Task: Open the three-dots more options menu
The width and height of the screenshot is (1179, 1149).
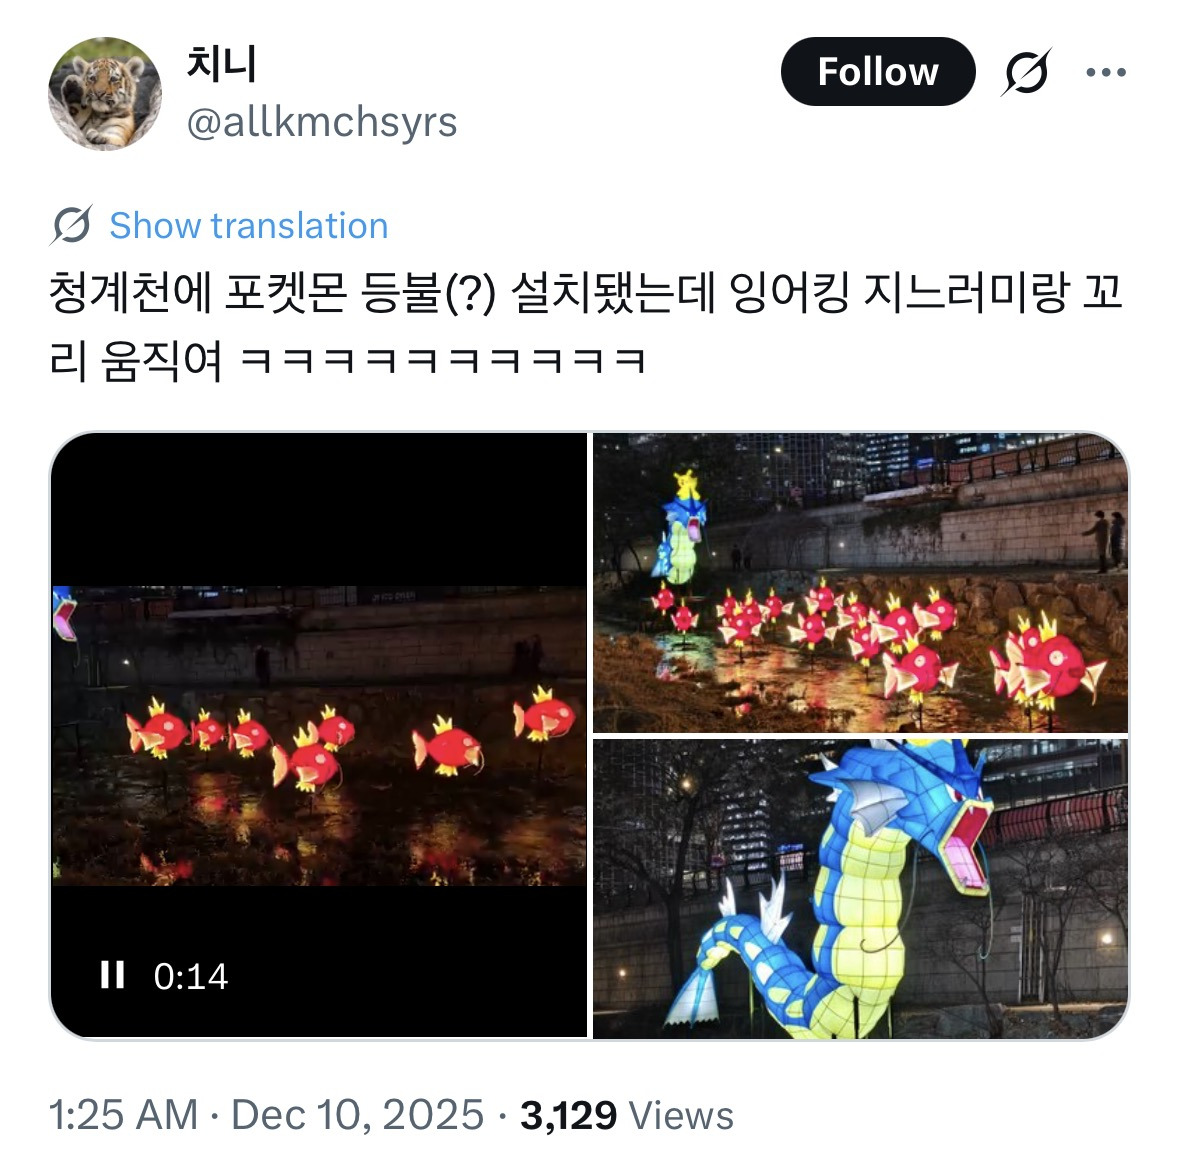Action: tap(1106, 72)
